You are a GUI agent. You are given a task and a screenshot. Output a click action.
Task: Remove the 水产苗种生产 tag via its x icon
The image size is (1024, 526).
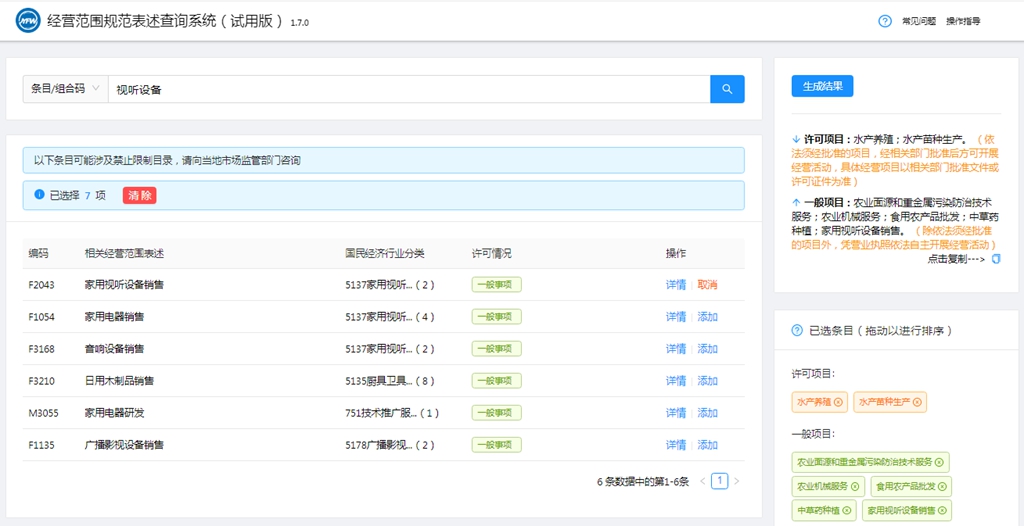(x=919, y=402)
